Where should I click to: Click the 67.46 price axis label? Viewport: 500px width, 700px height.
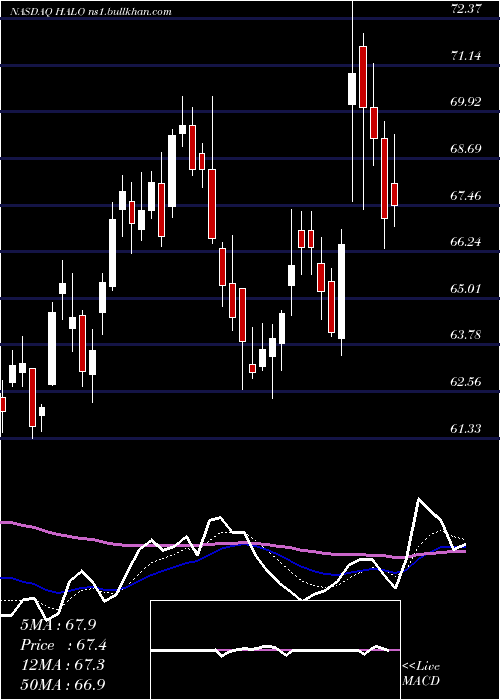(x=466, y=195)
